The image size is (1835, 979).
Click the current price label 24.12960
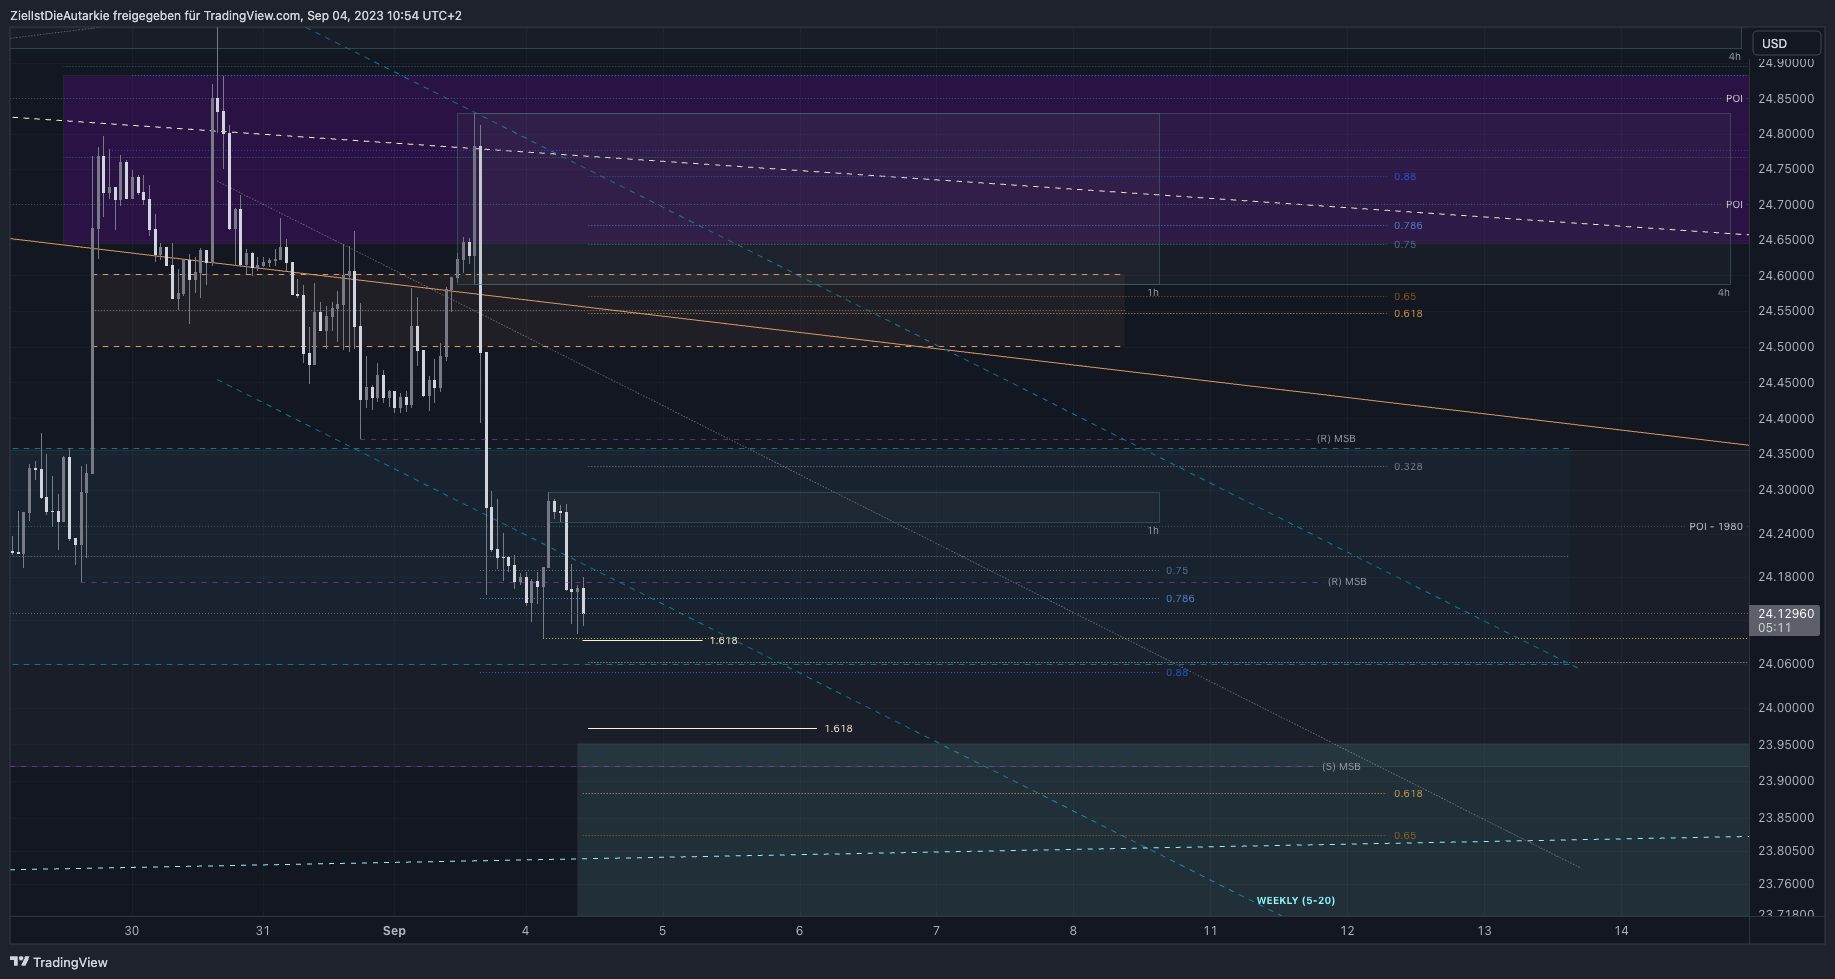pyautogui.click(x=1785, y=614)
